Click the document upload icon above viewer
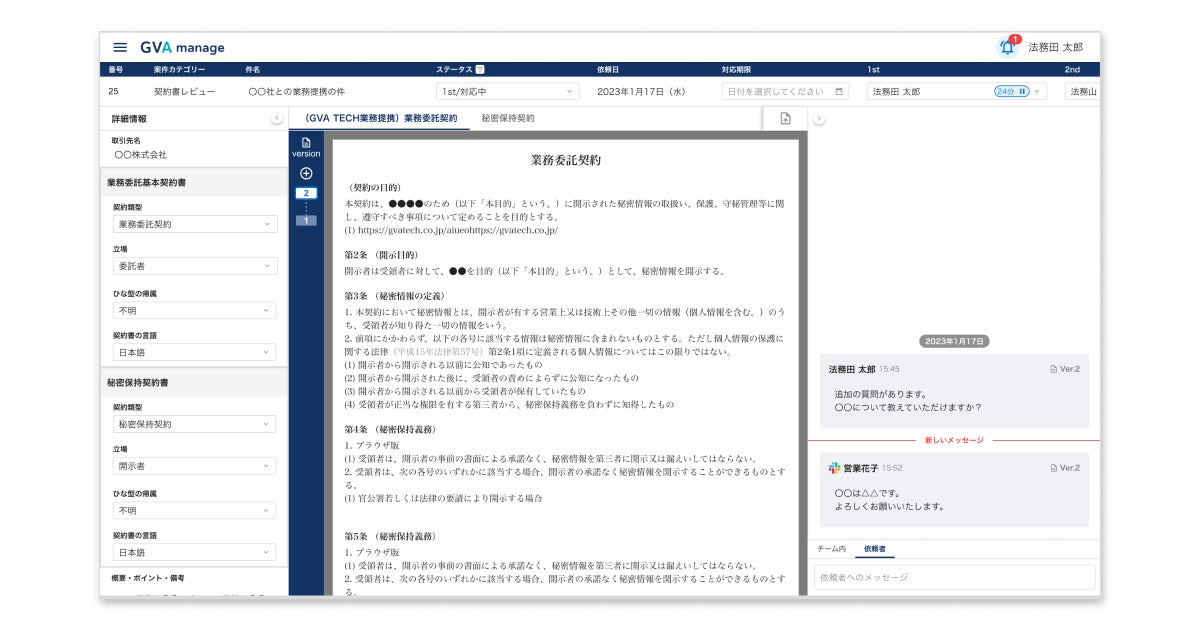1200x630 pixels. pos(785,118)
